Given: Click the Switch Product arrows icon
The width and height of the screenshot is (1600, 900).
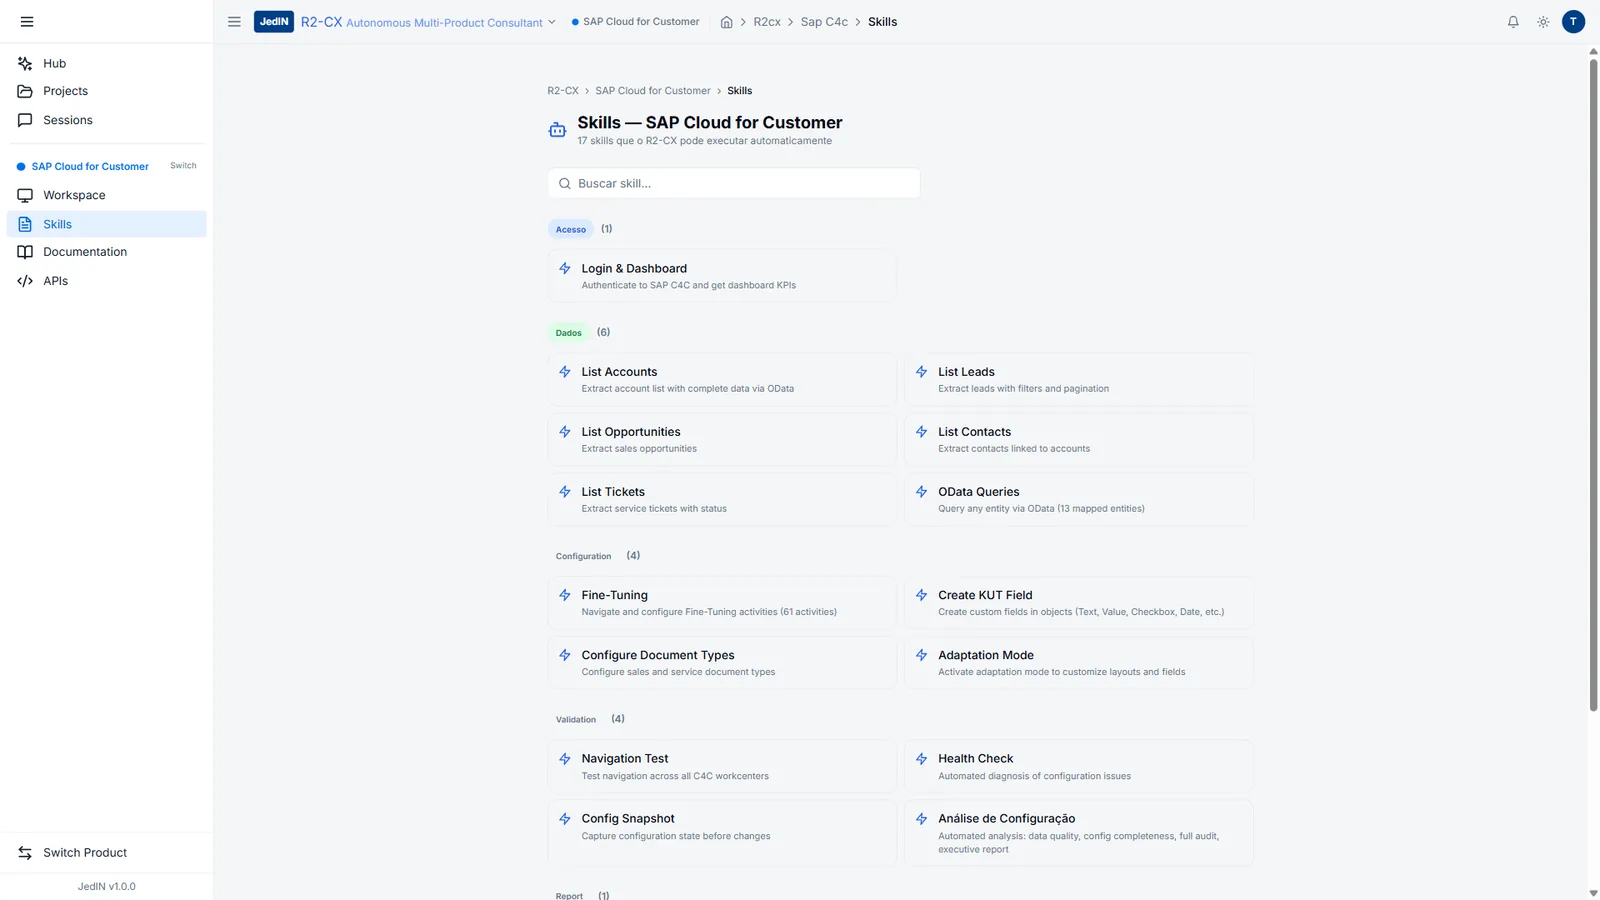Looking at the screenshot, I should [25, 853].
